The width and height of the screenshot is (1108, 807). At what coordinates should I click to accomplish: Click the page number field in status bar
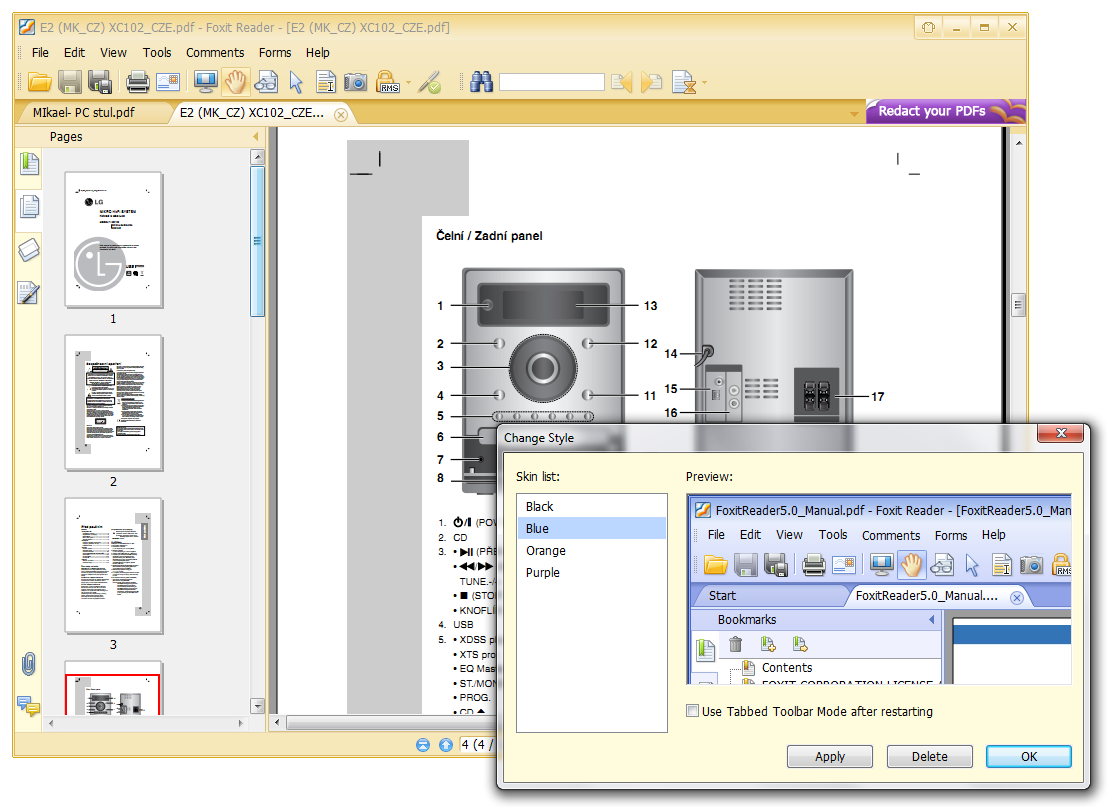pyautogui.click(x=478, y=745)
